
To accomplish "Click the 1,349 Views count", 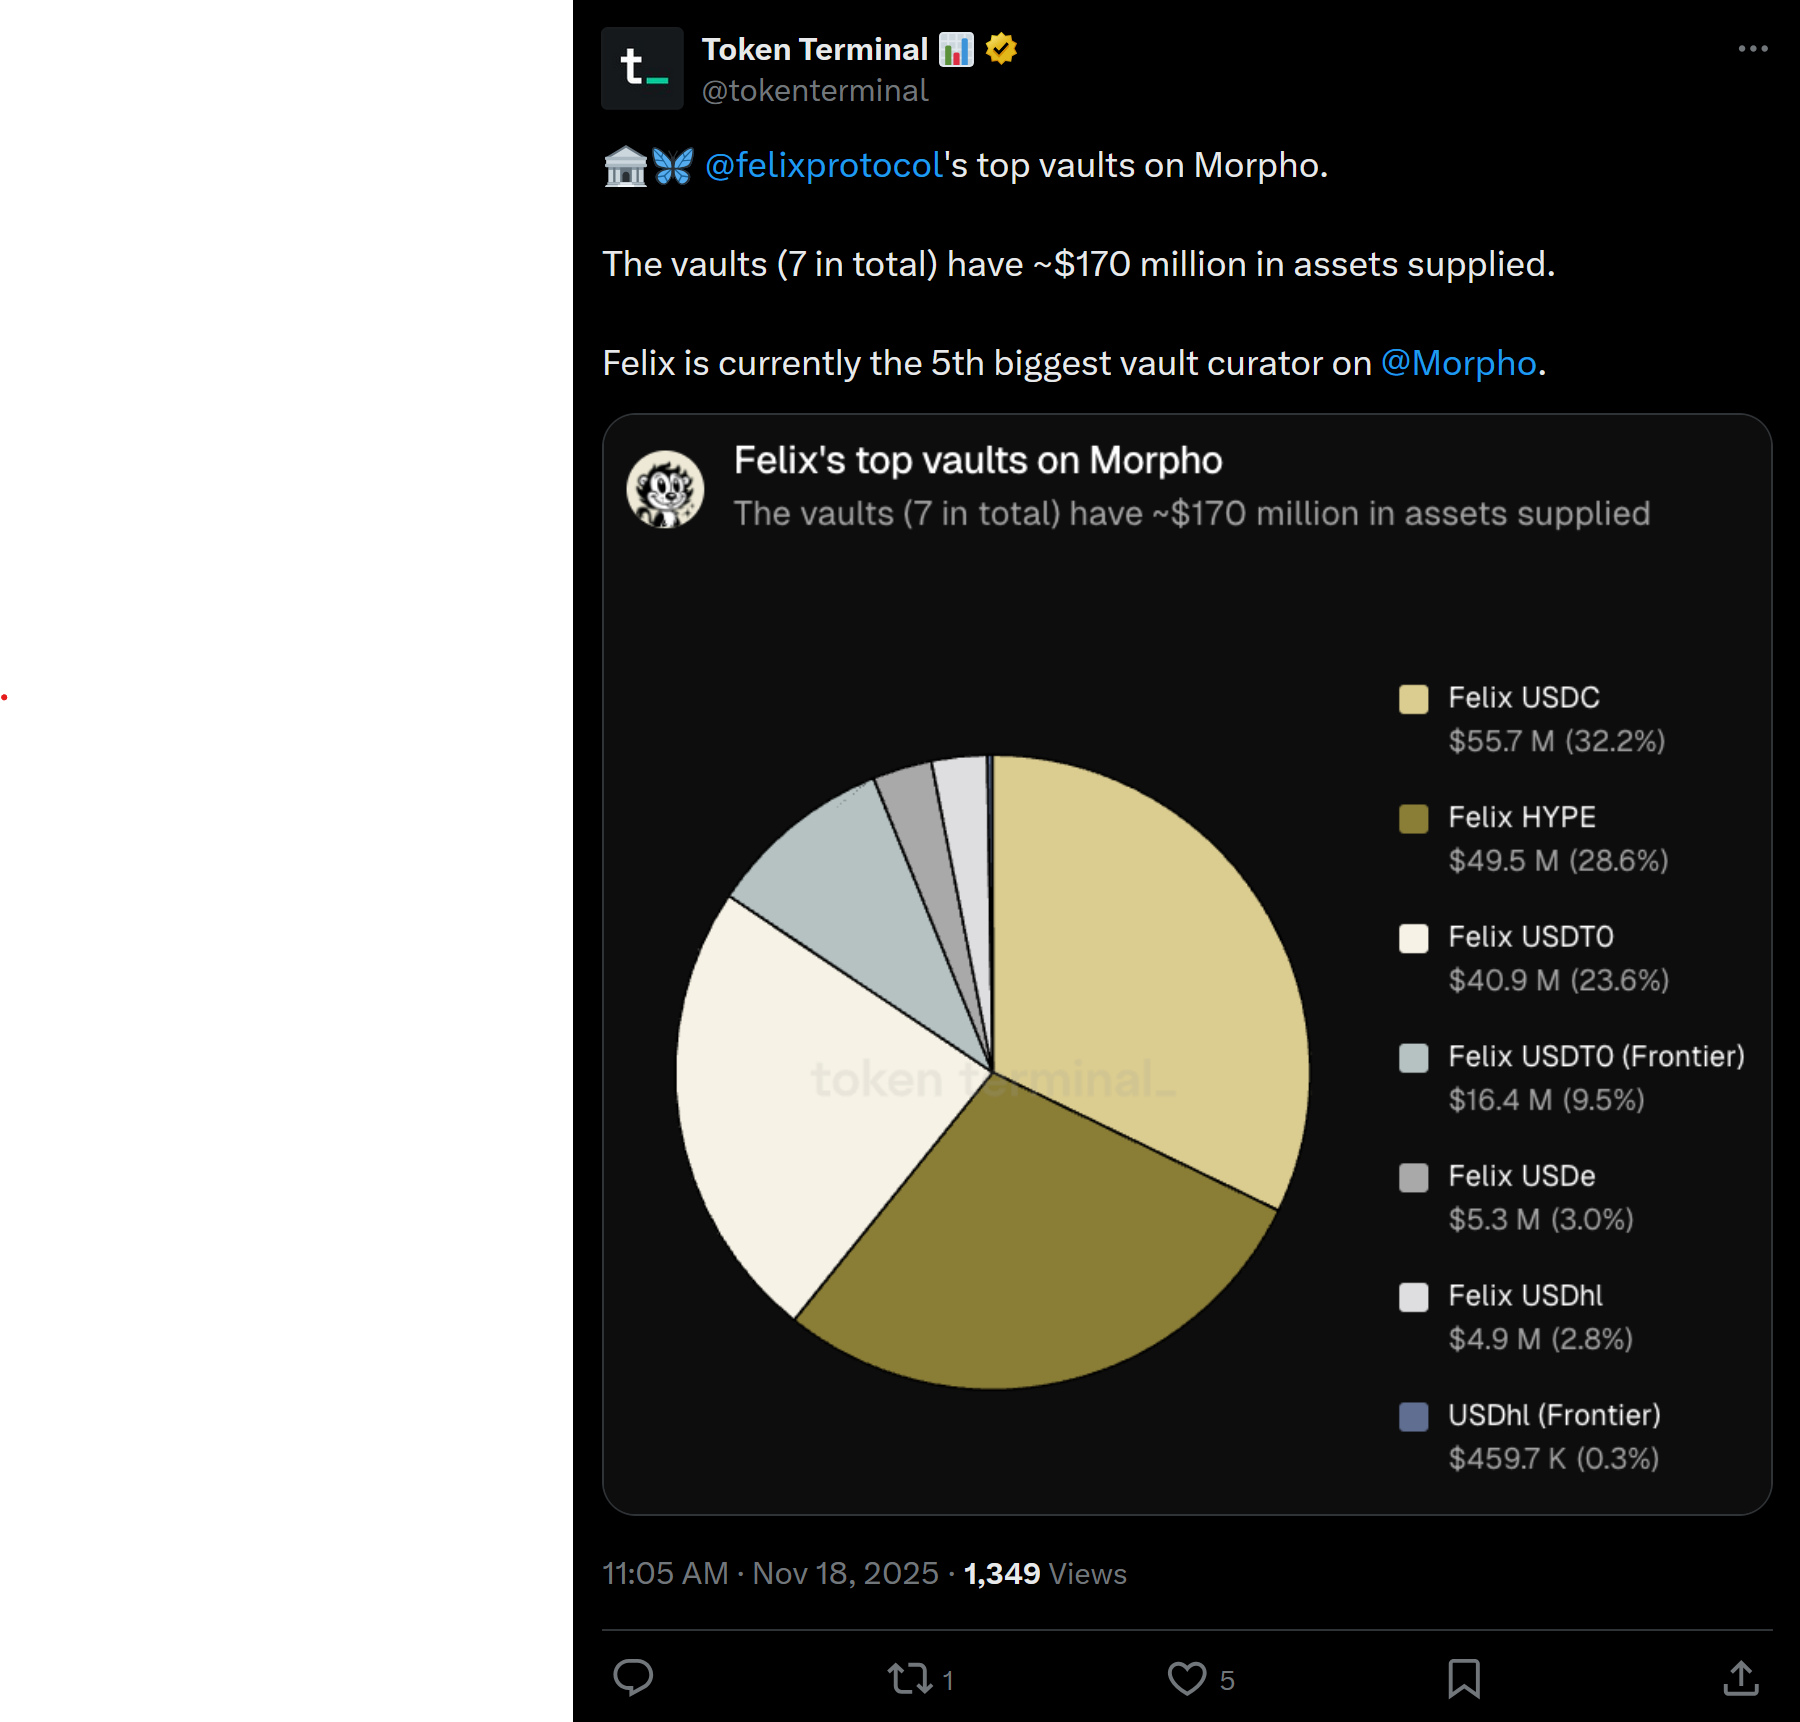I will 1044,1573.
